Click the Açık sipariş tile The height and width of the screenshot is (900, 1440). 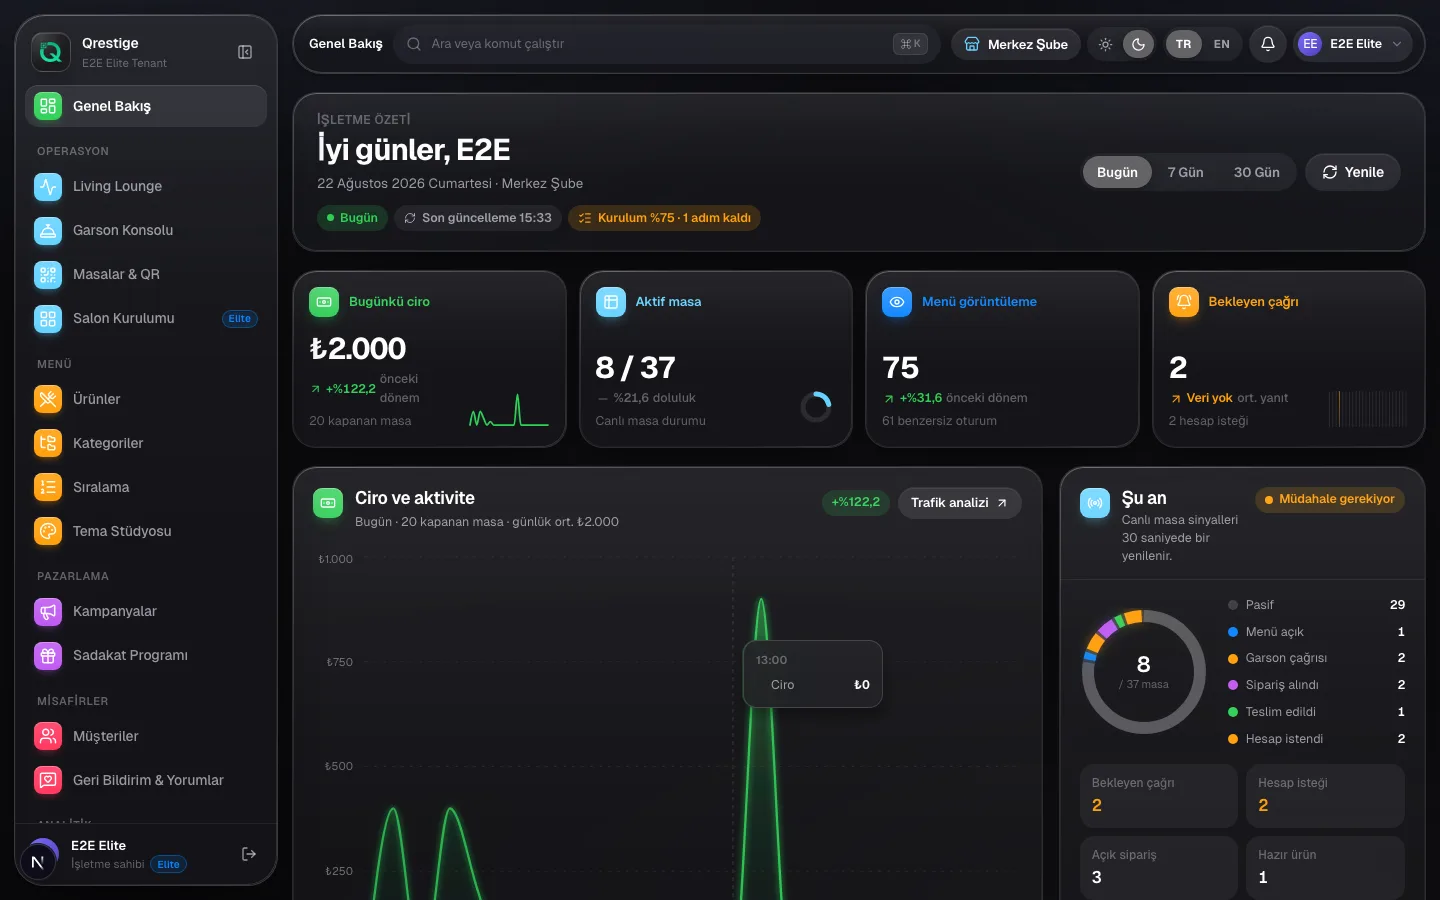click(1159, 867)
